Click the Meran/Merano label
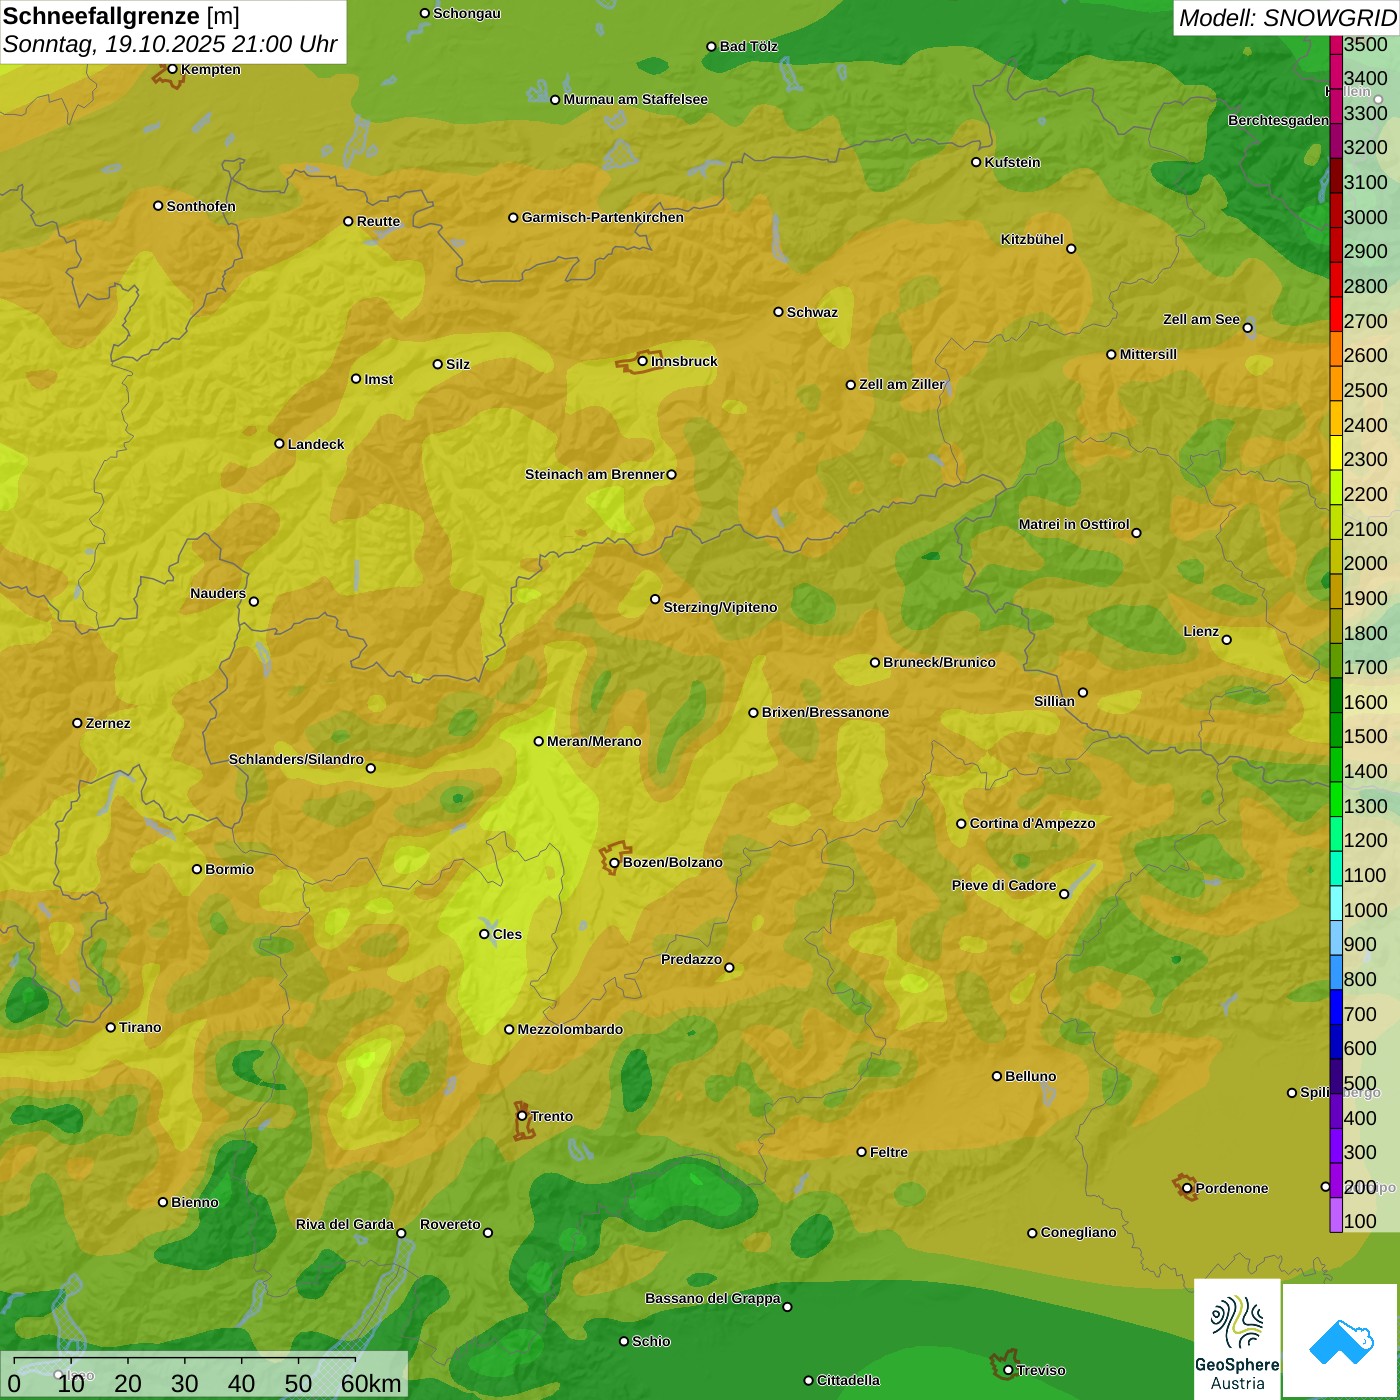Image resolution: width=1400 pixels, height=1400 pixels. [594, 741]
